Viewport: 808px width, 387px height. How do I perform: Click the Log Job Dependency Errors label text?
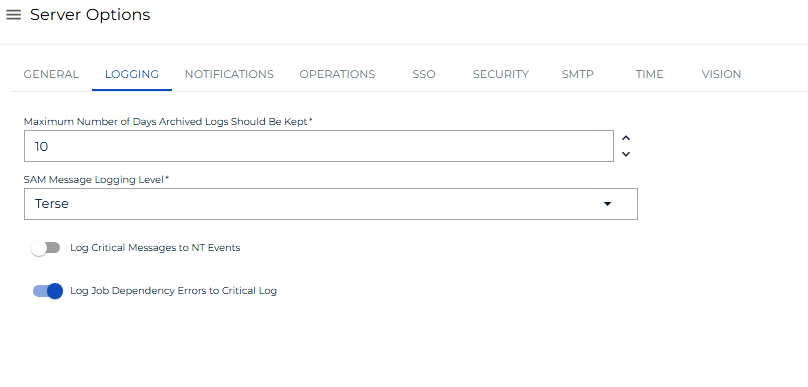pyautogui.click(x=173, y=291)
